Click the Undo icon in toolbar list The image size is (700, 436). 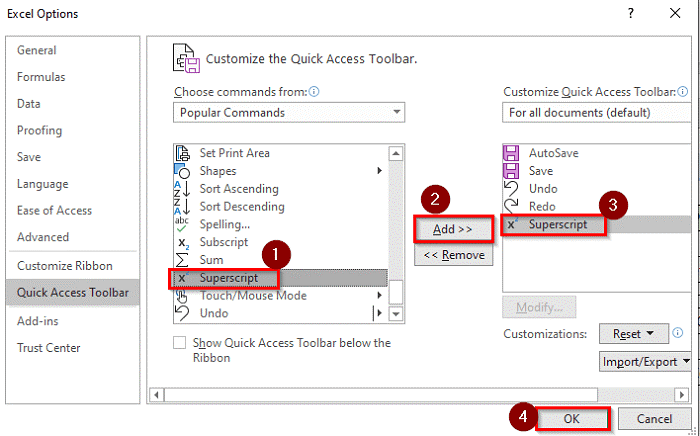(x=512, y=189)
